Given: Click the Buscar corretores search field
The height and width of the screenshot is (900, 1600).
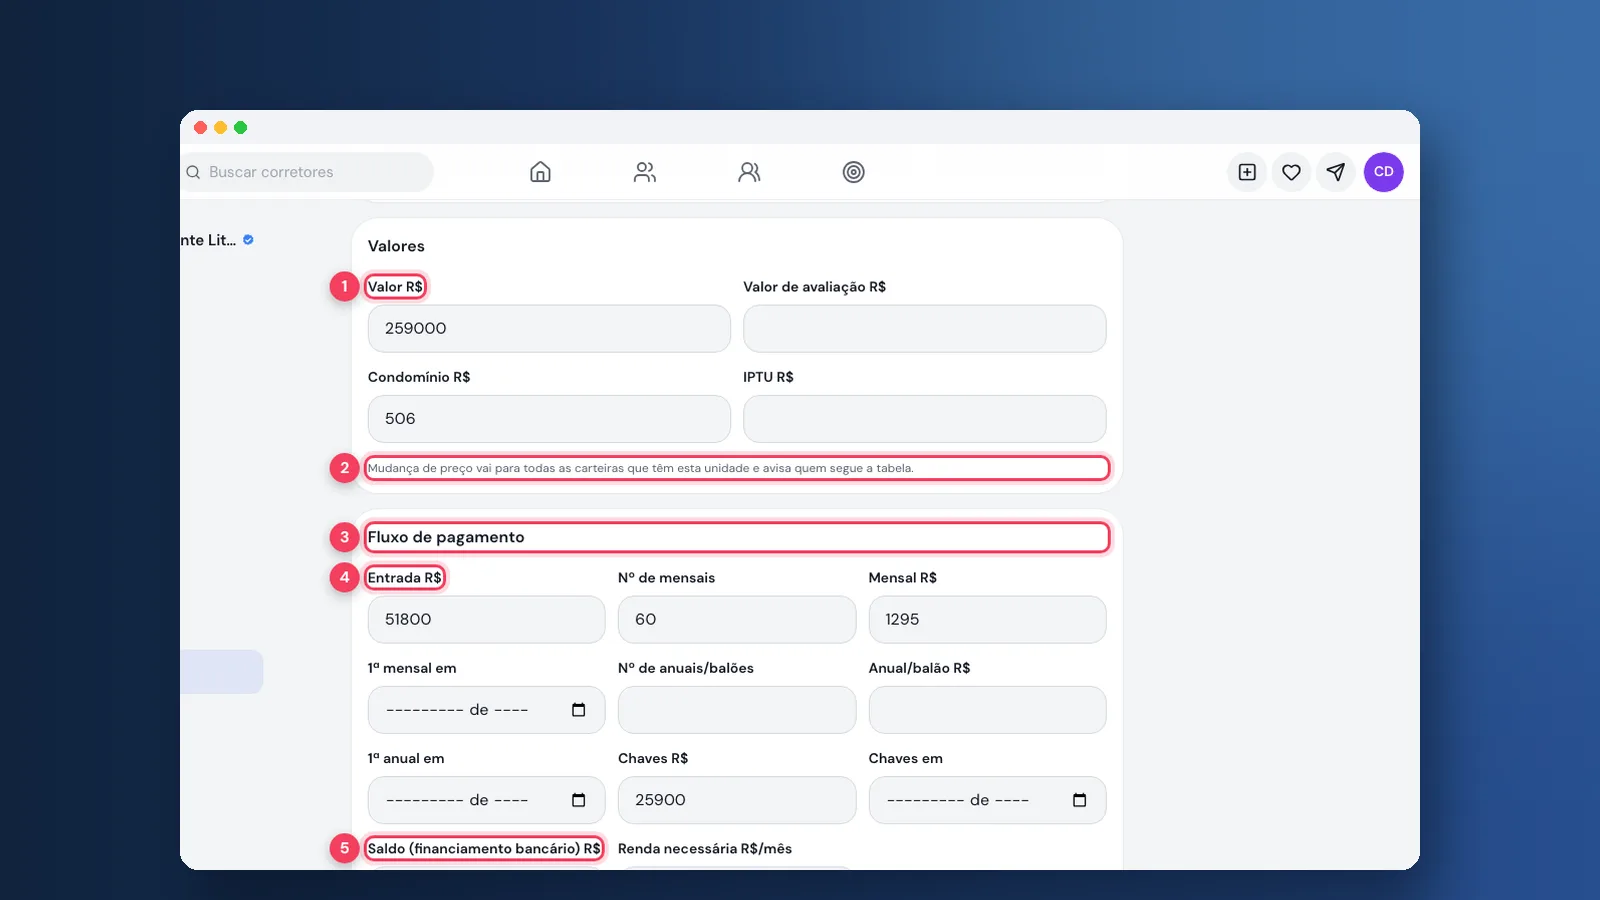Looking at the screenshot, I should (x=307, y=172).
